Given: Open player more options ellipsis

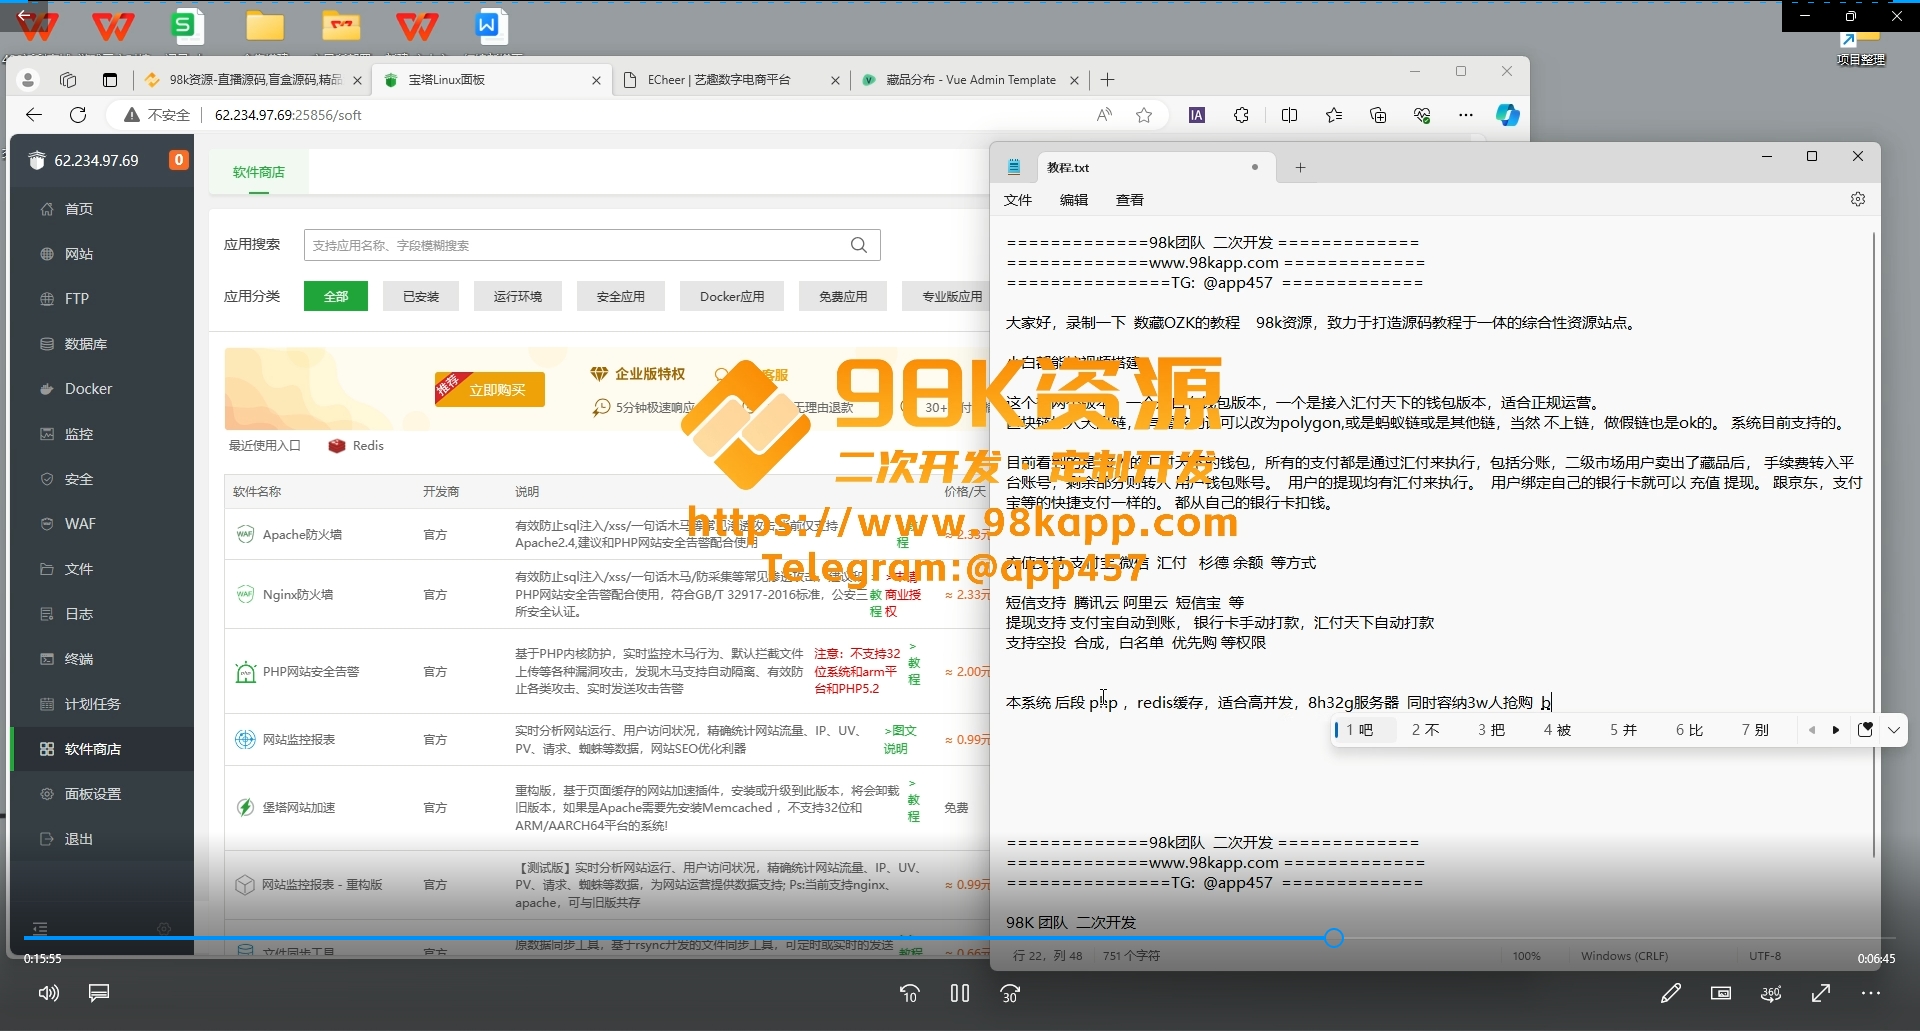Looking at the screenshot, I should [1871, 993].
